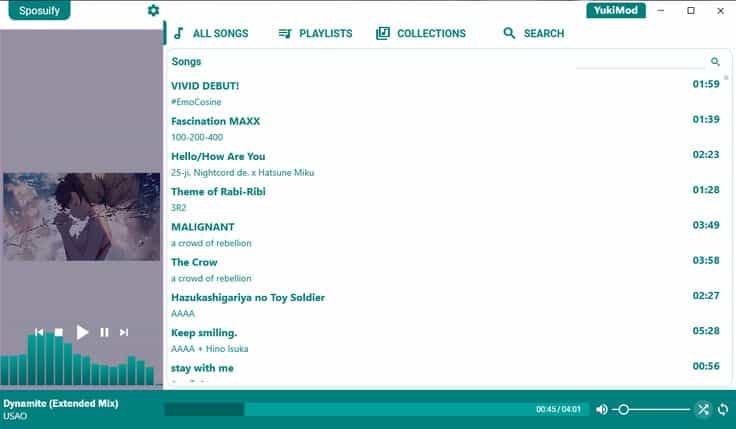The width and height of the screenshot is (736, 429).
Task: Toggle repeat mode
Action: click(723, 409)
